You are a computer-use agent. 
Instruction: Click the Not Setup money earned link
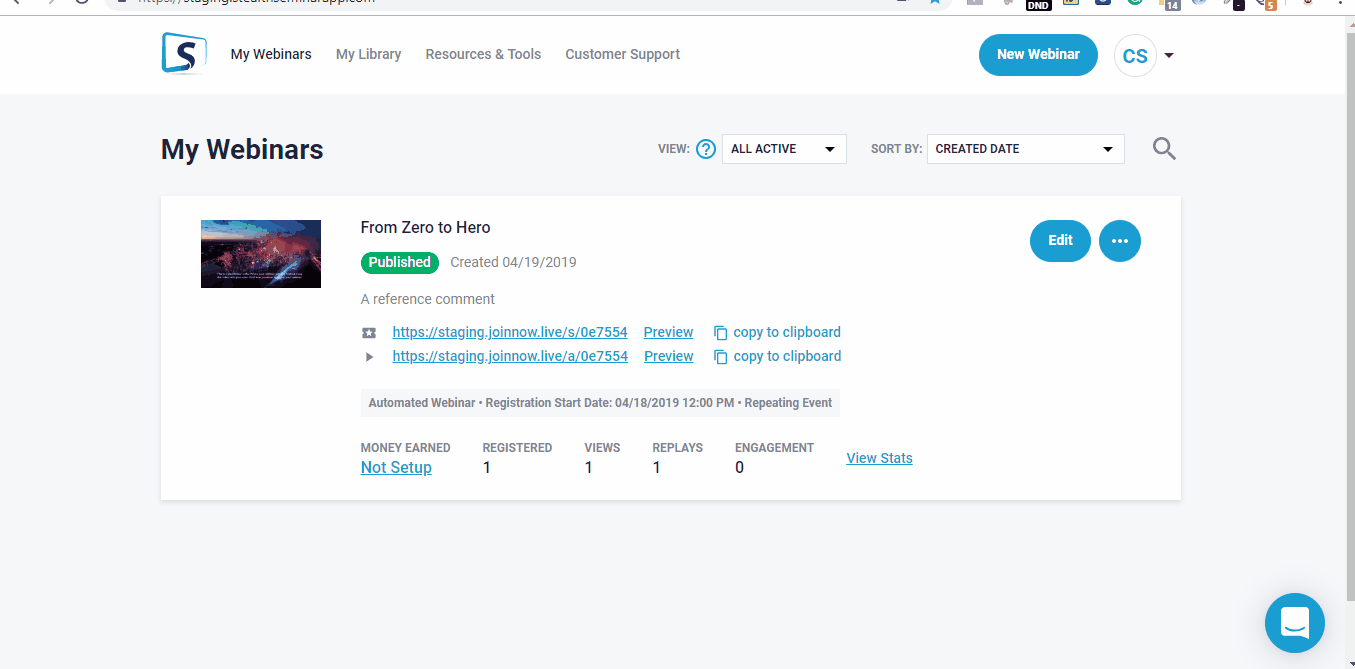396,467
